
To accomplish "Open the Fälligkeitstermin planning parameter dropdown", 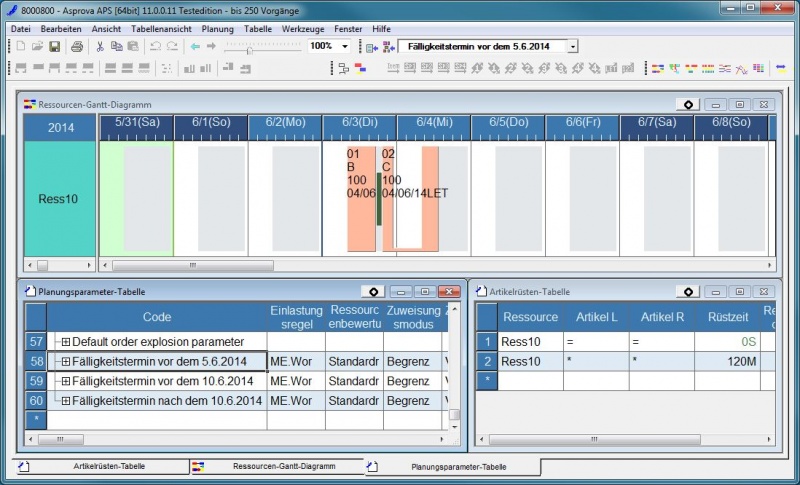I will pos(572,47).
